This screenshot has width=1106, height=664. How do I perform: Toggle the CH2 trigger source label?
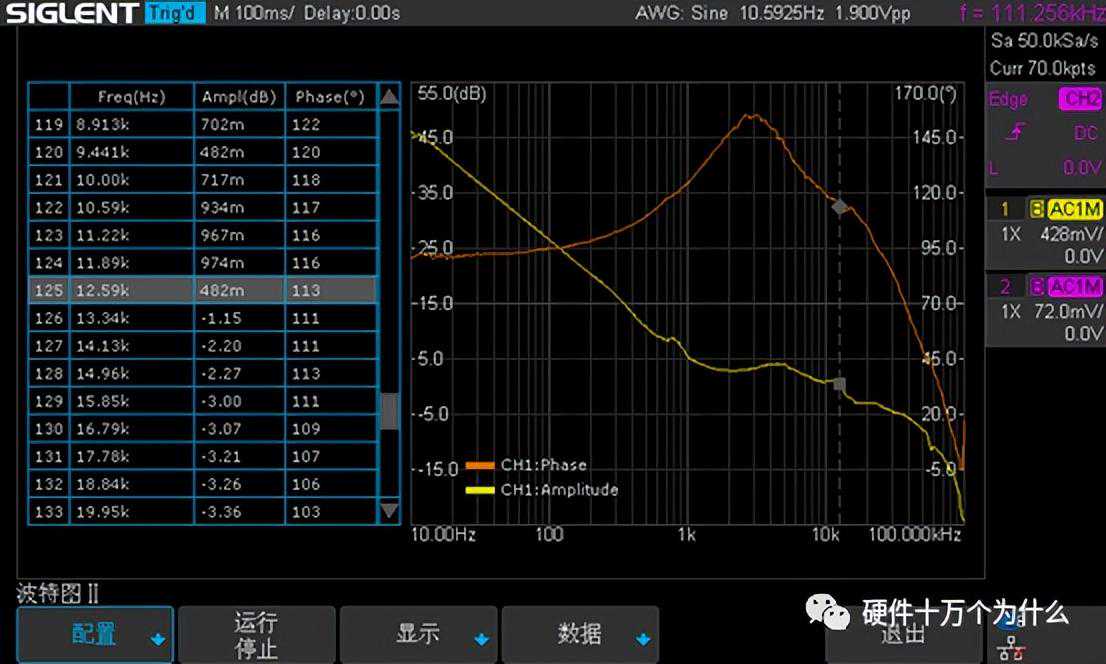[x=1078, y=99]
